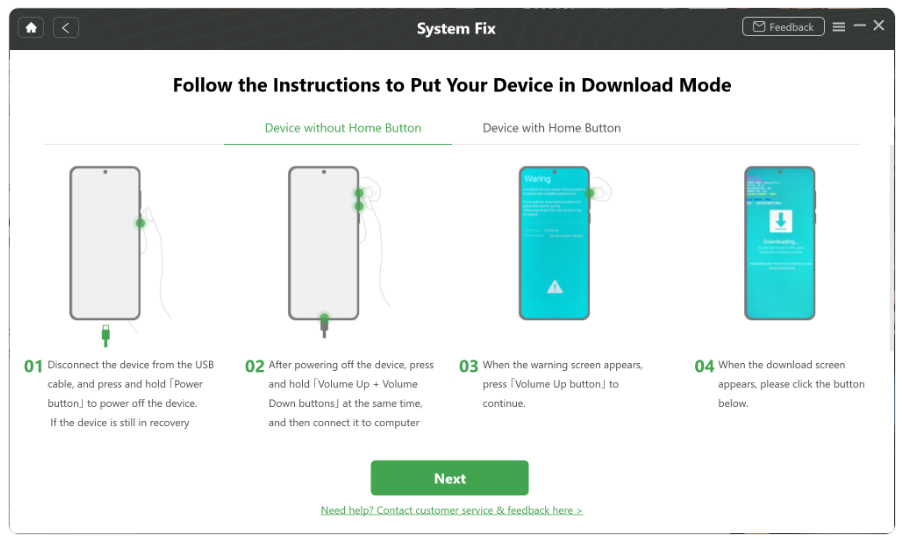Click the green 01 step number
Image resolution: width=905 pixels, height=539 pixels.
33,366
